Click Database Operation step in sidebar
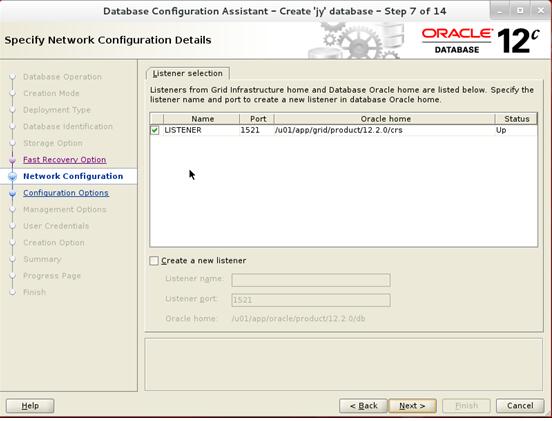This screenshot has width=552, height=421. pos(62,77)
